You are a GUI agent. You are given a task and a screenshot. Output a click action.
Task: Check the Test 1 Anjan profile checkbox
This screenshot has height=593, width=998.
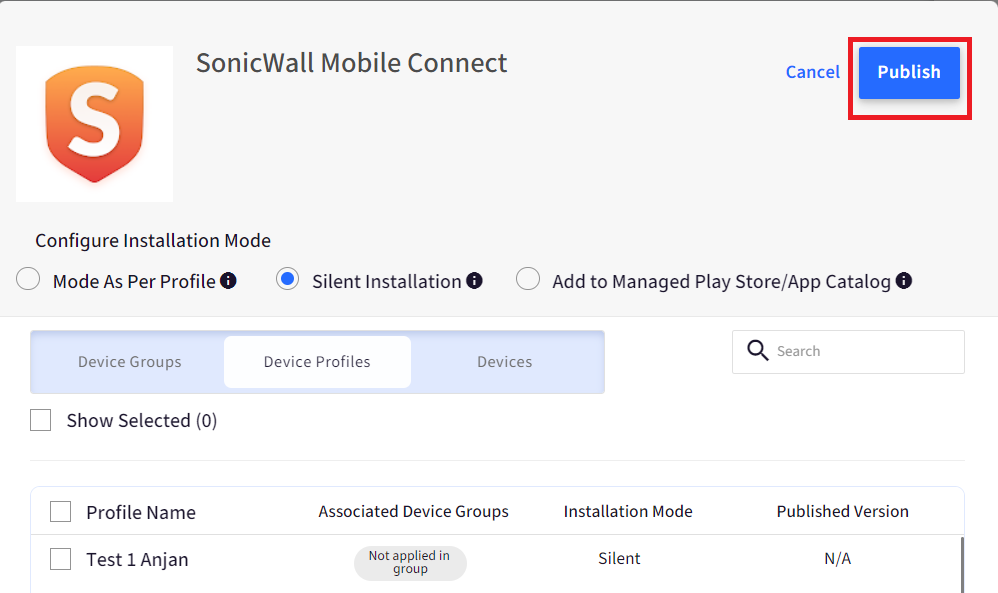(x=60, y=559)
